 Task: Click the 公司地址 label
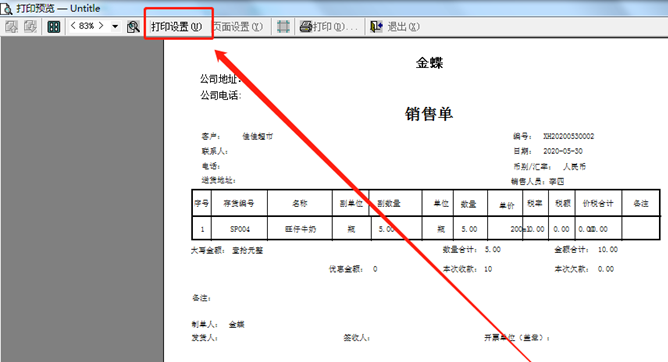tap(221, 79)
